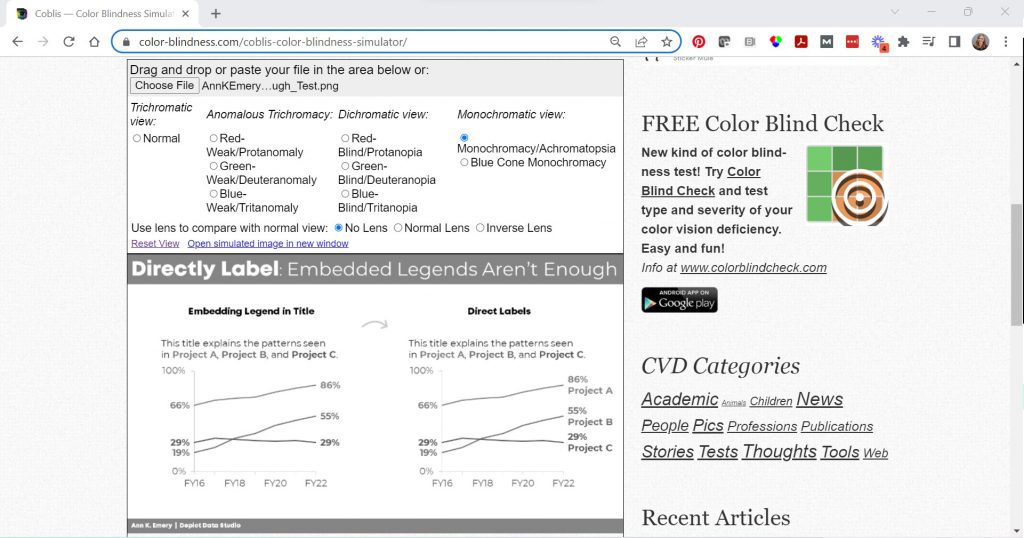Select Green-Weak/Deuteranomaly option

click(x=214, y=166)
